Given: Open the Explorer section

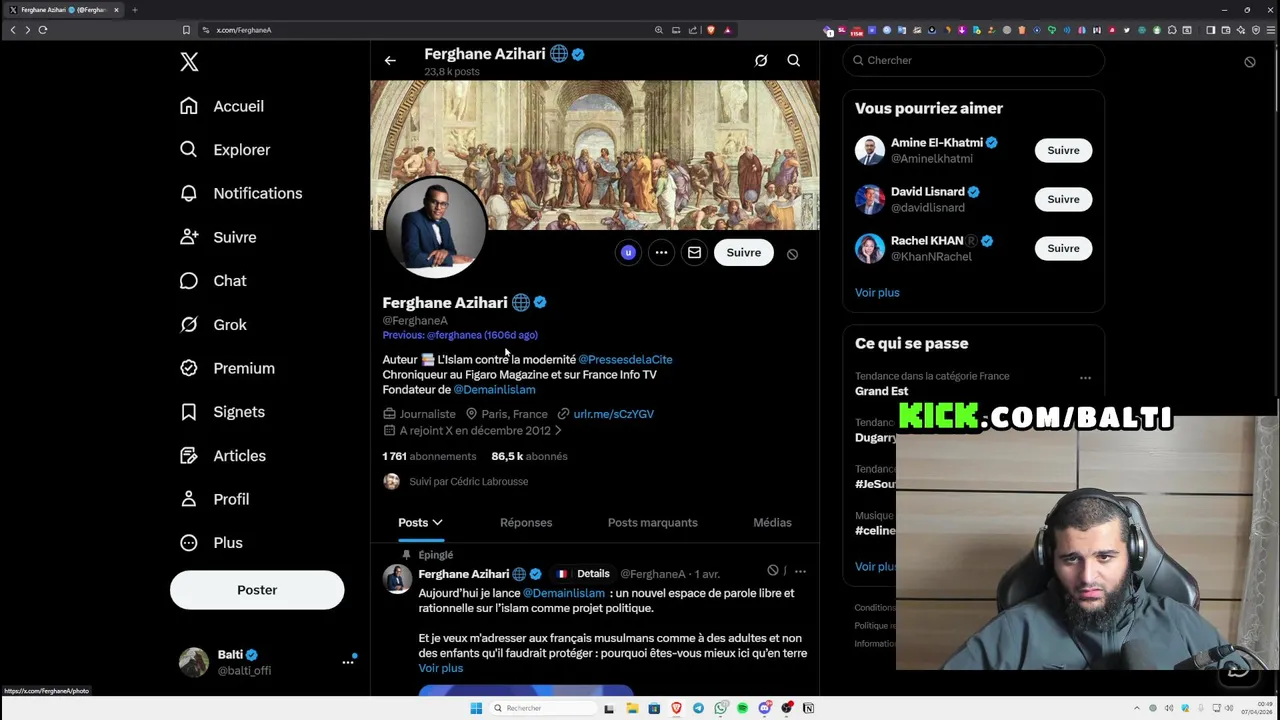Looking at the screenshot, I should pyautogui.click(x=225, y=150).
